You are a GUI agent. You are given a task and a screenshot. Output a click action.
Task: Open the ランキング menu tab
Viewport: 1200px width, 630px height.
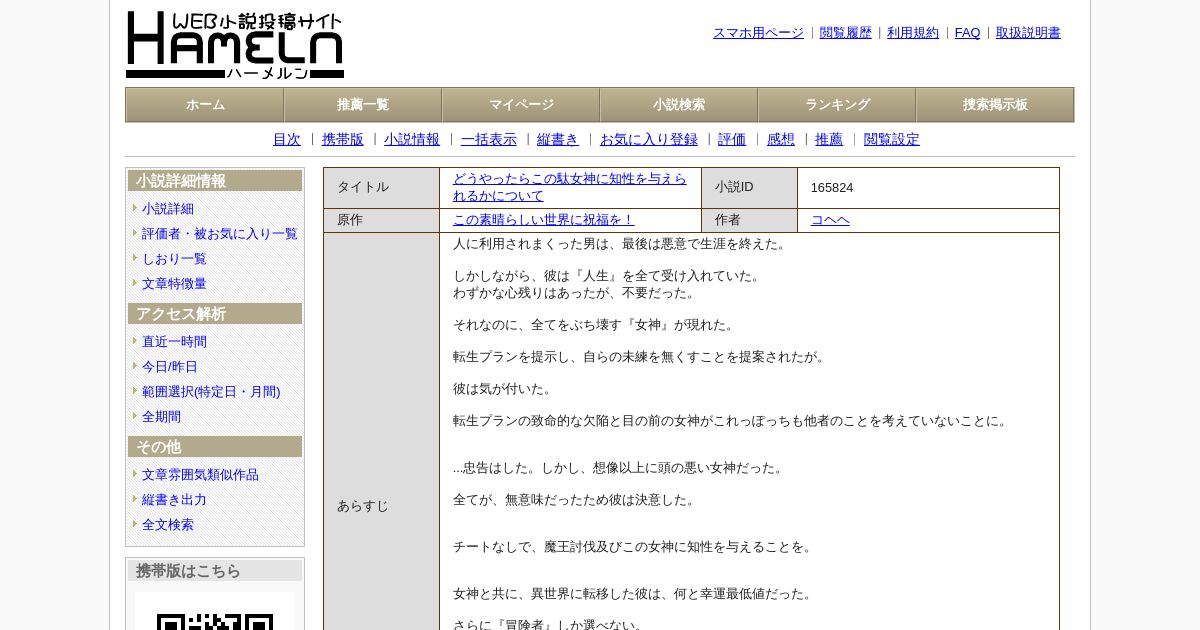tap(837, 105)
